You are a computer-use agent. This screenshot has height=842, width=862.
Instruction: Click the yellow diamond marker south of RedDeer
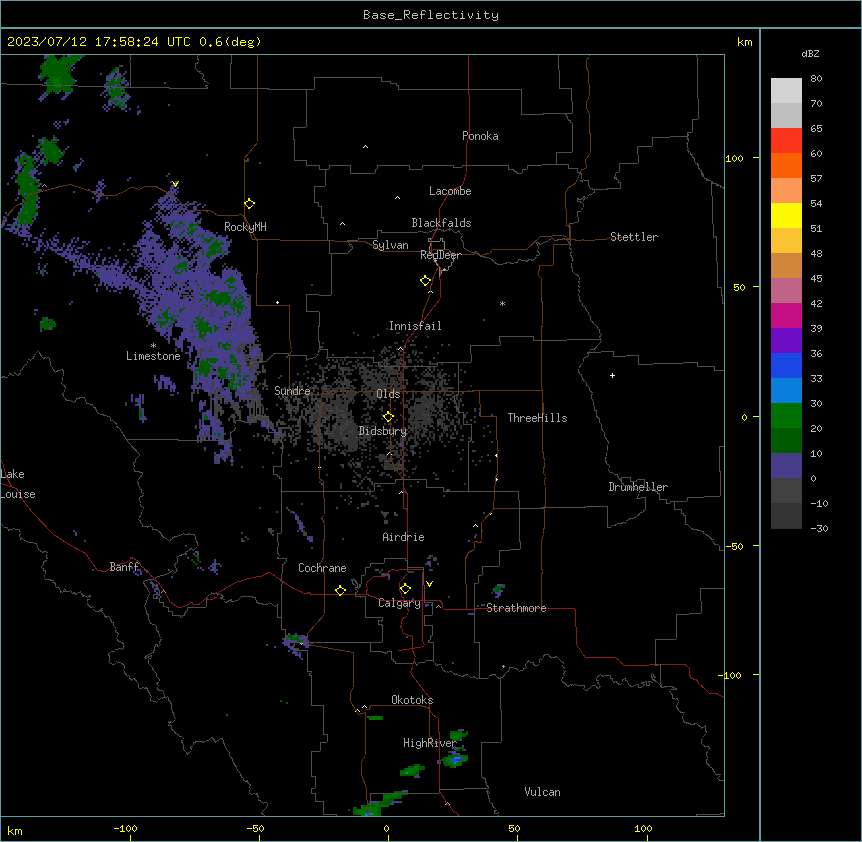tap(426, 281)
